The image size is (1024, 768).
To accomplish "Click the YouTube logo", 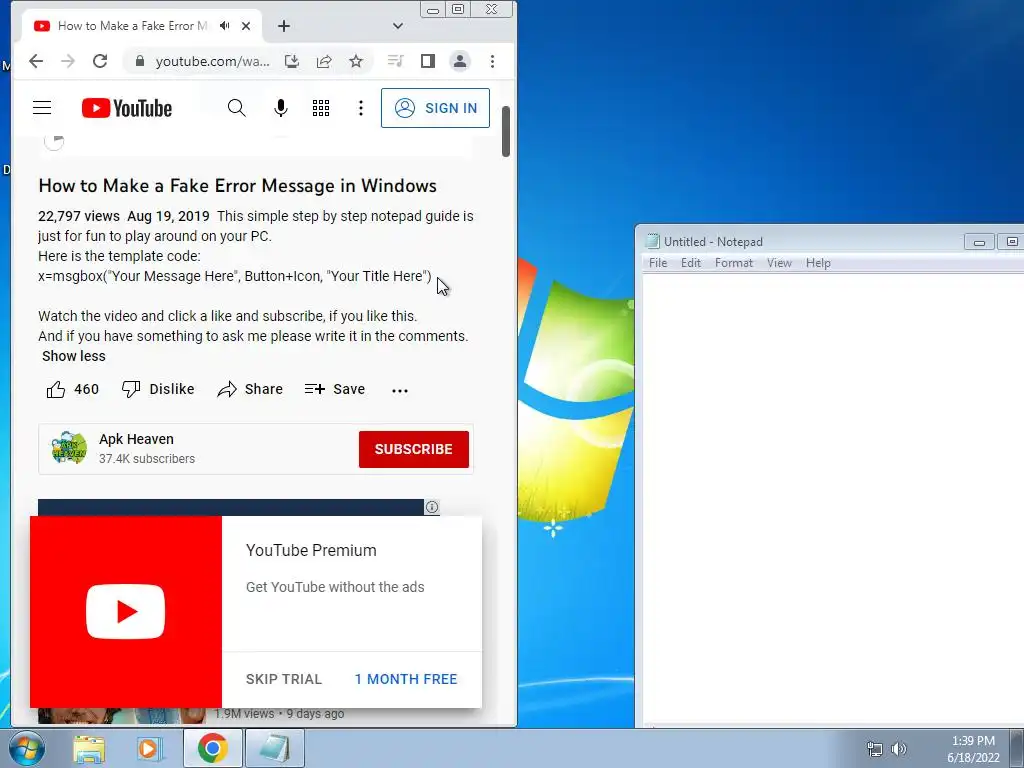I will pyautogui.click(x=127, y=108).
